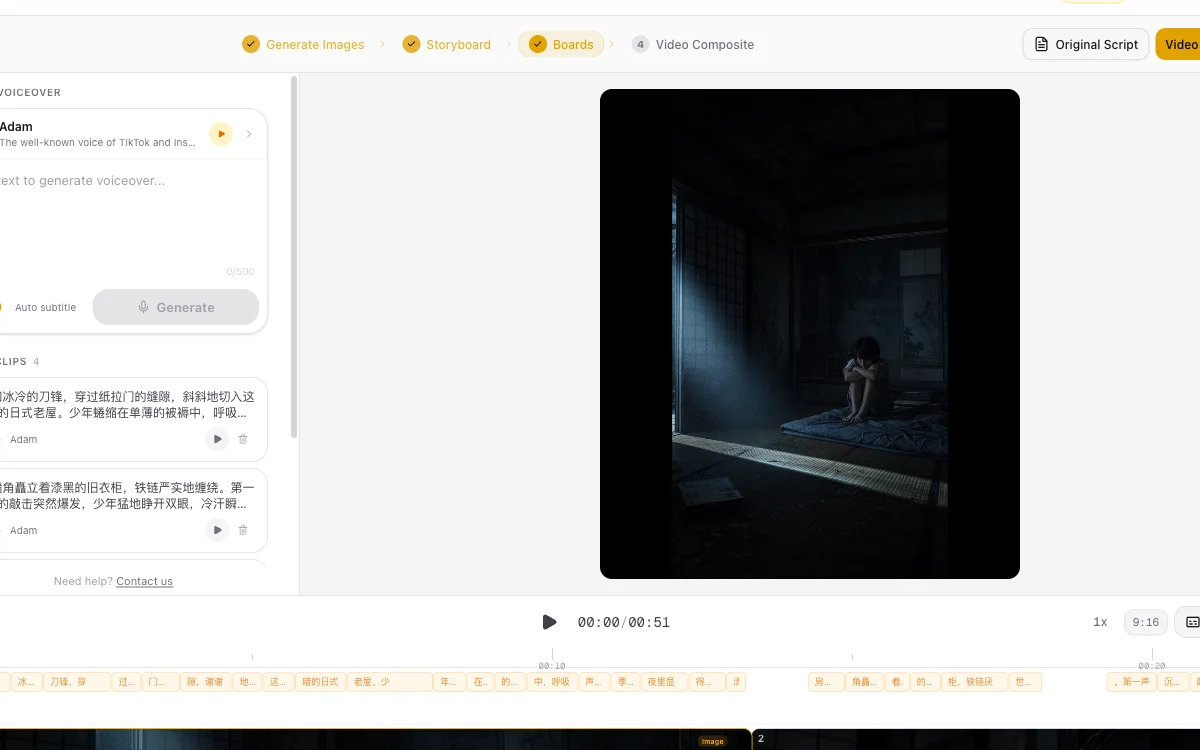Toggle the subtitle display icon
Viewport: 1200px width, 750px height.
(x=1190, y=622)
